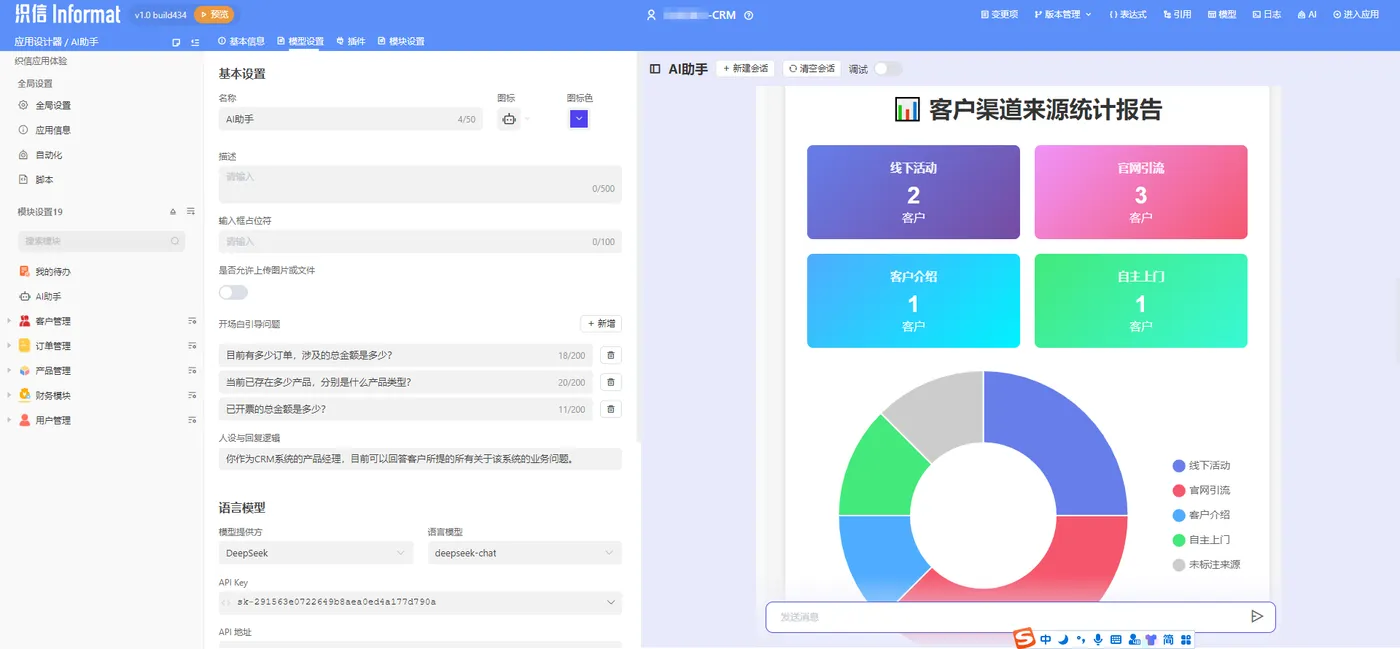The image size is (1400, 649).
Task: Click settings icon on 用户管理 row
Action: point(192,420)
